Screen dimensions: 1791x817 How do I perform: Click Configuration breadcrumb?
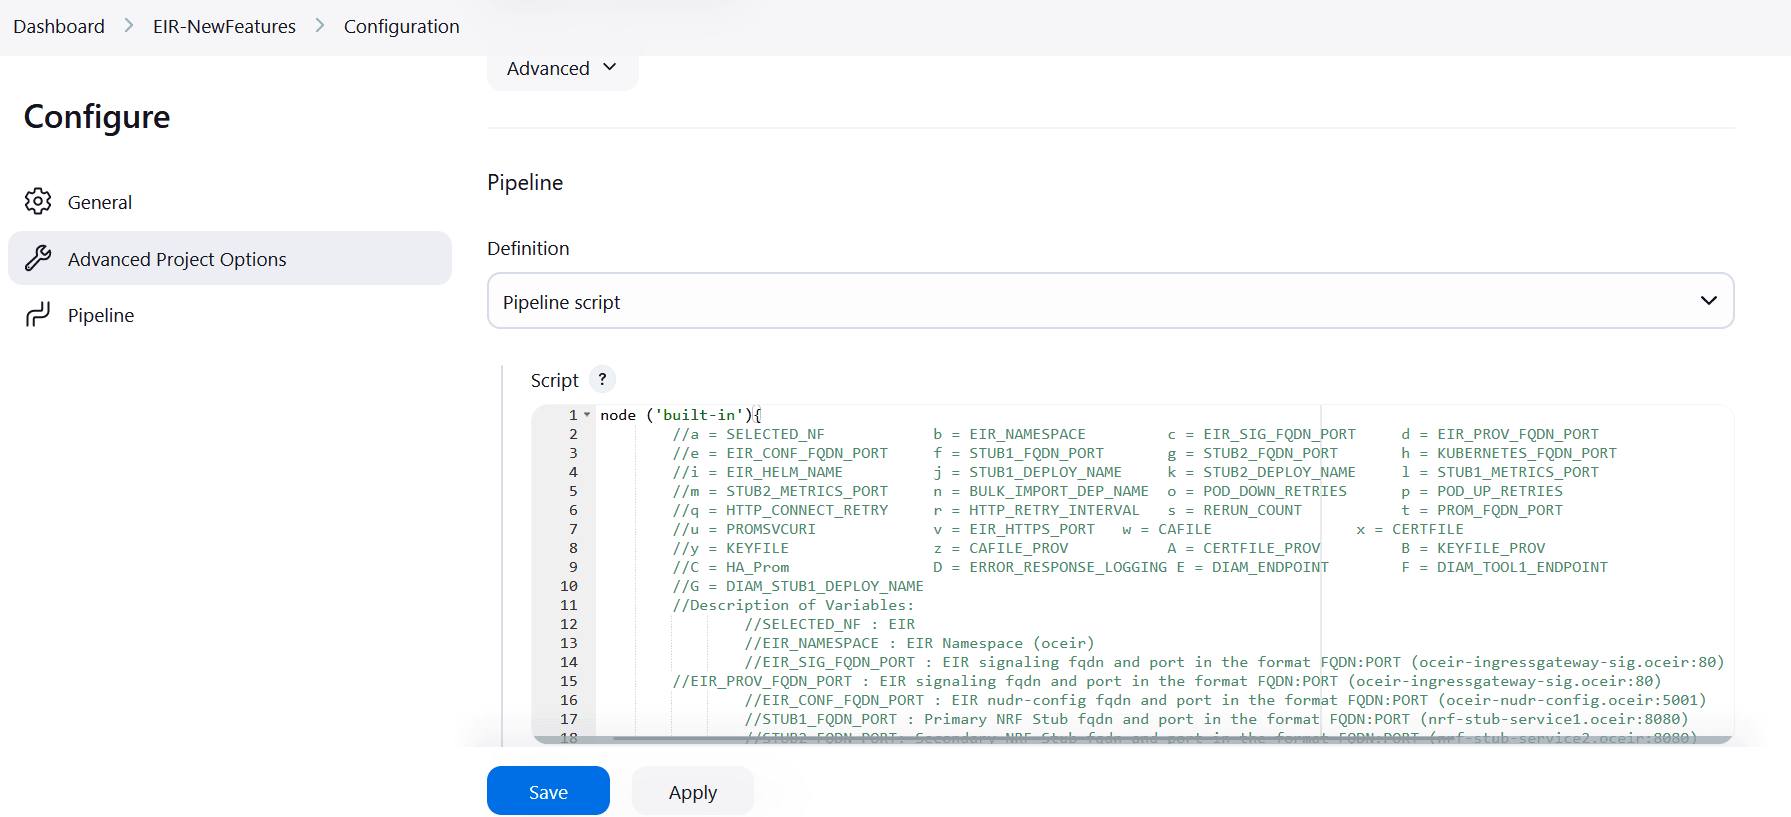[x=402, y=26]
